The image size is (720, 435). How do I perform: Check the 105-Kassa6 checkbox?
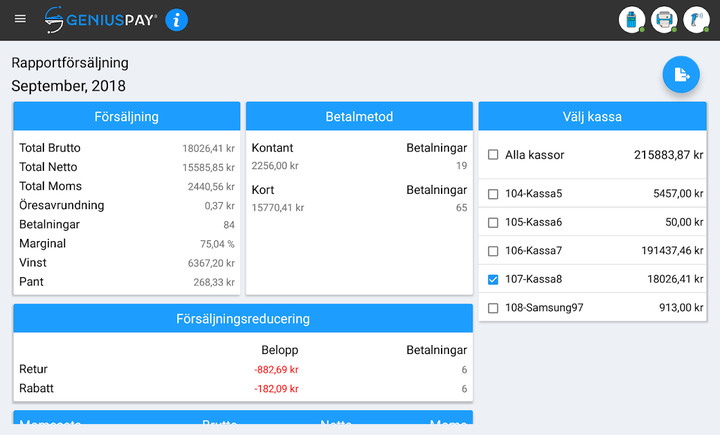tap(493, 222)
